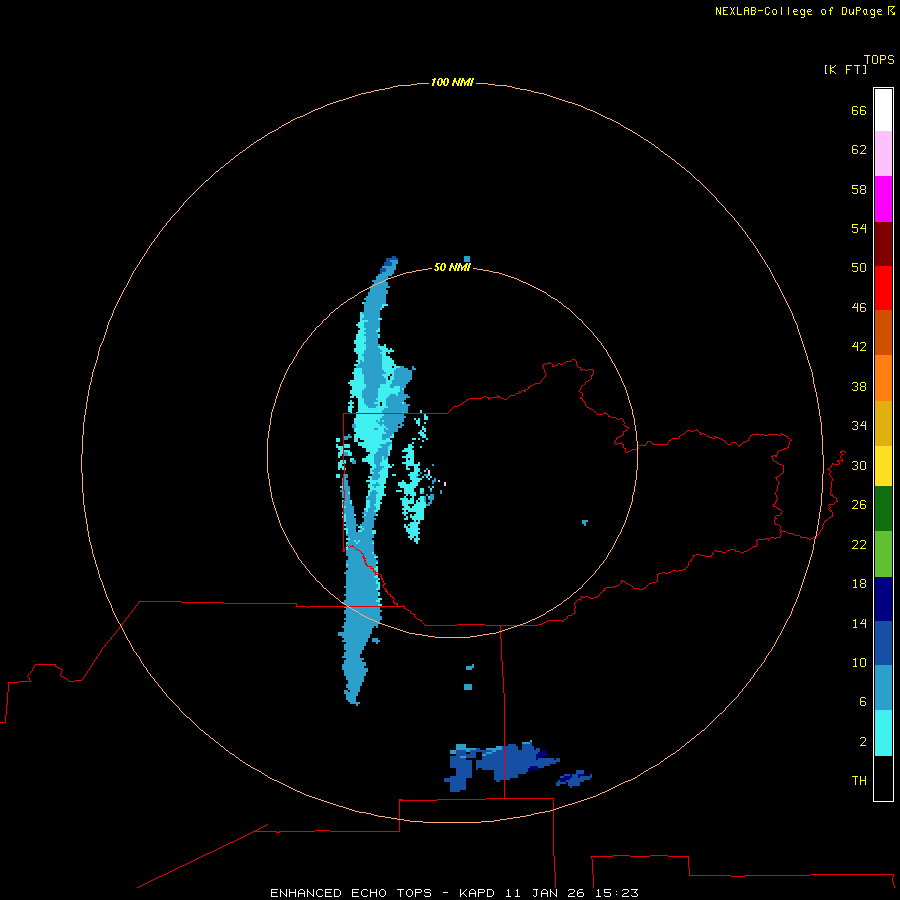Click the magenta 58 kft legend swatch
This screenshot has width=900, height=900.
pyautogui.click(x=883, y=199)
